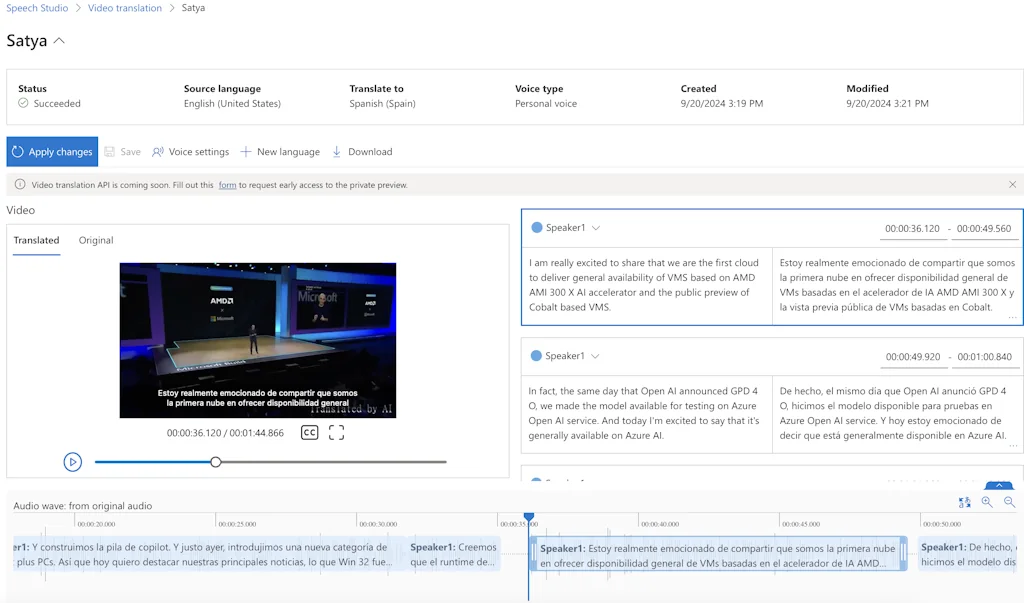1024x603 pixels.
Task: Click the Save icon in toolbar
Action: 110,151
